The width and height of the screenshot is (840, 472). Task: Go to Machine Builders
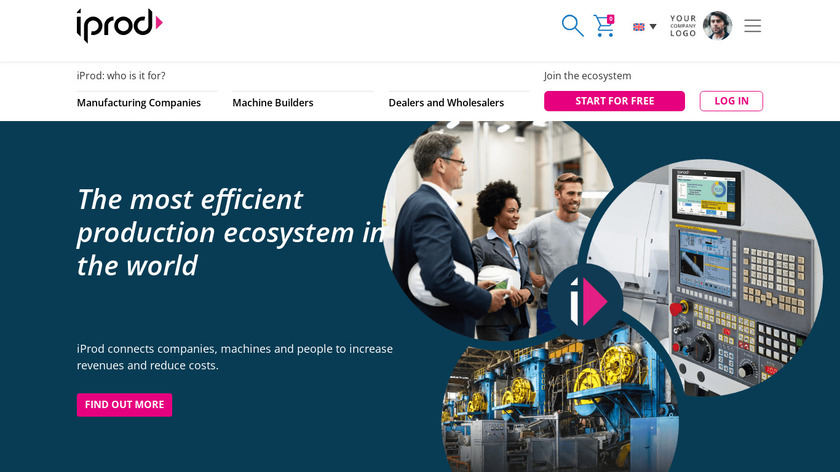tap(273, 102)
